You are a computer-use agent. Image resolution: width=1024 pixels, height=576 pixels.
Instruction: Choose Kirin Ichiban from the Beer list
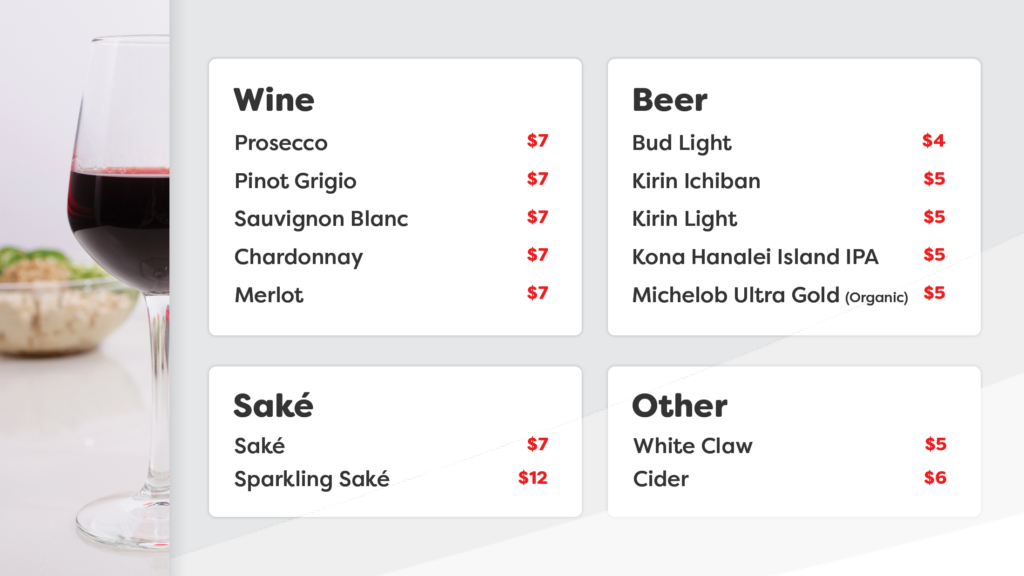[696, 181]
